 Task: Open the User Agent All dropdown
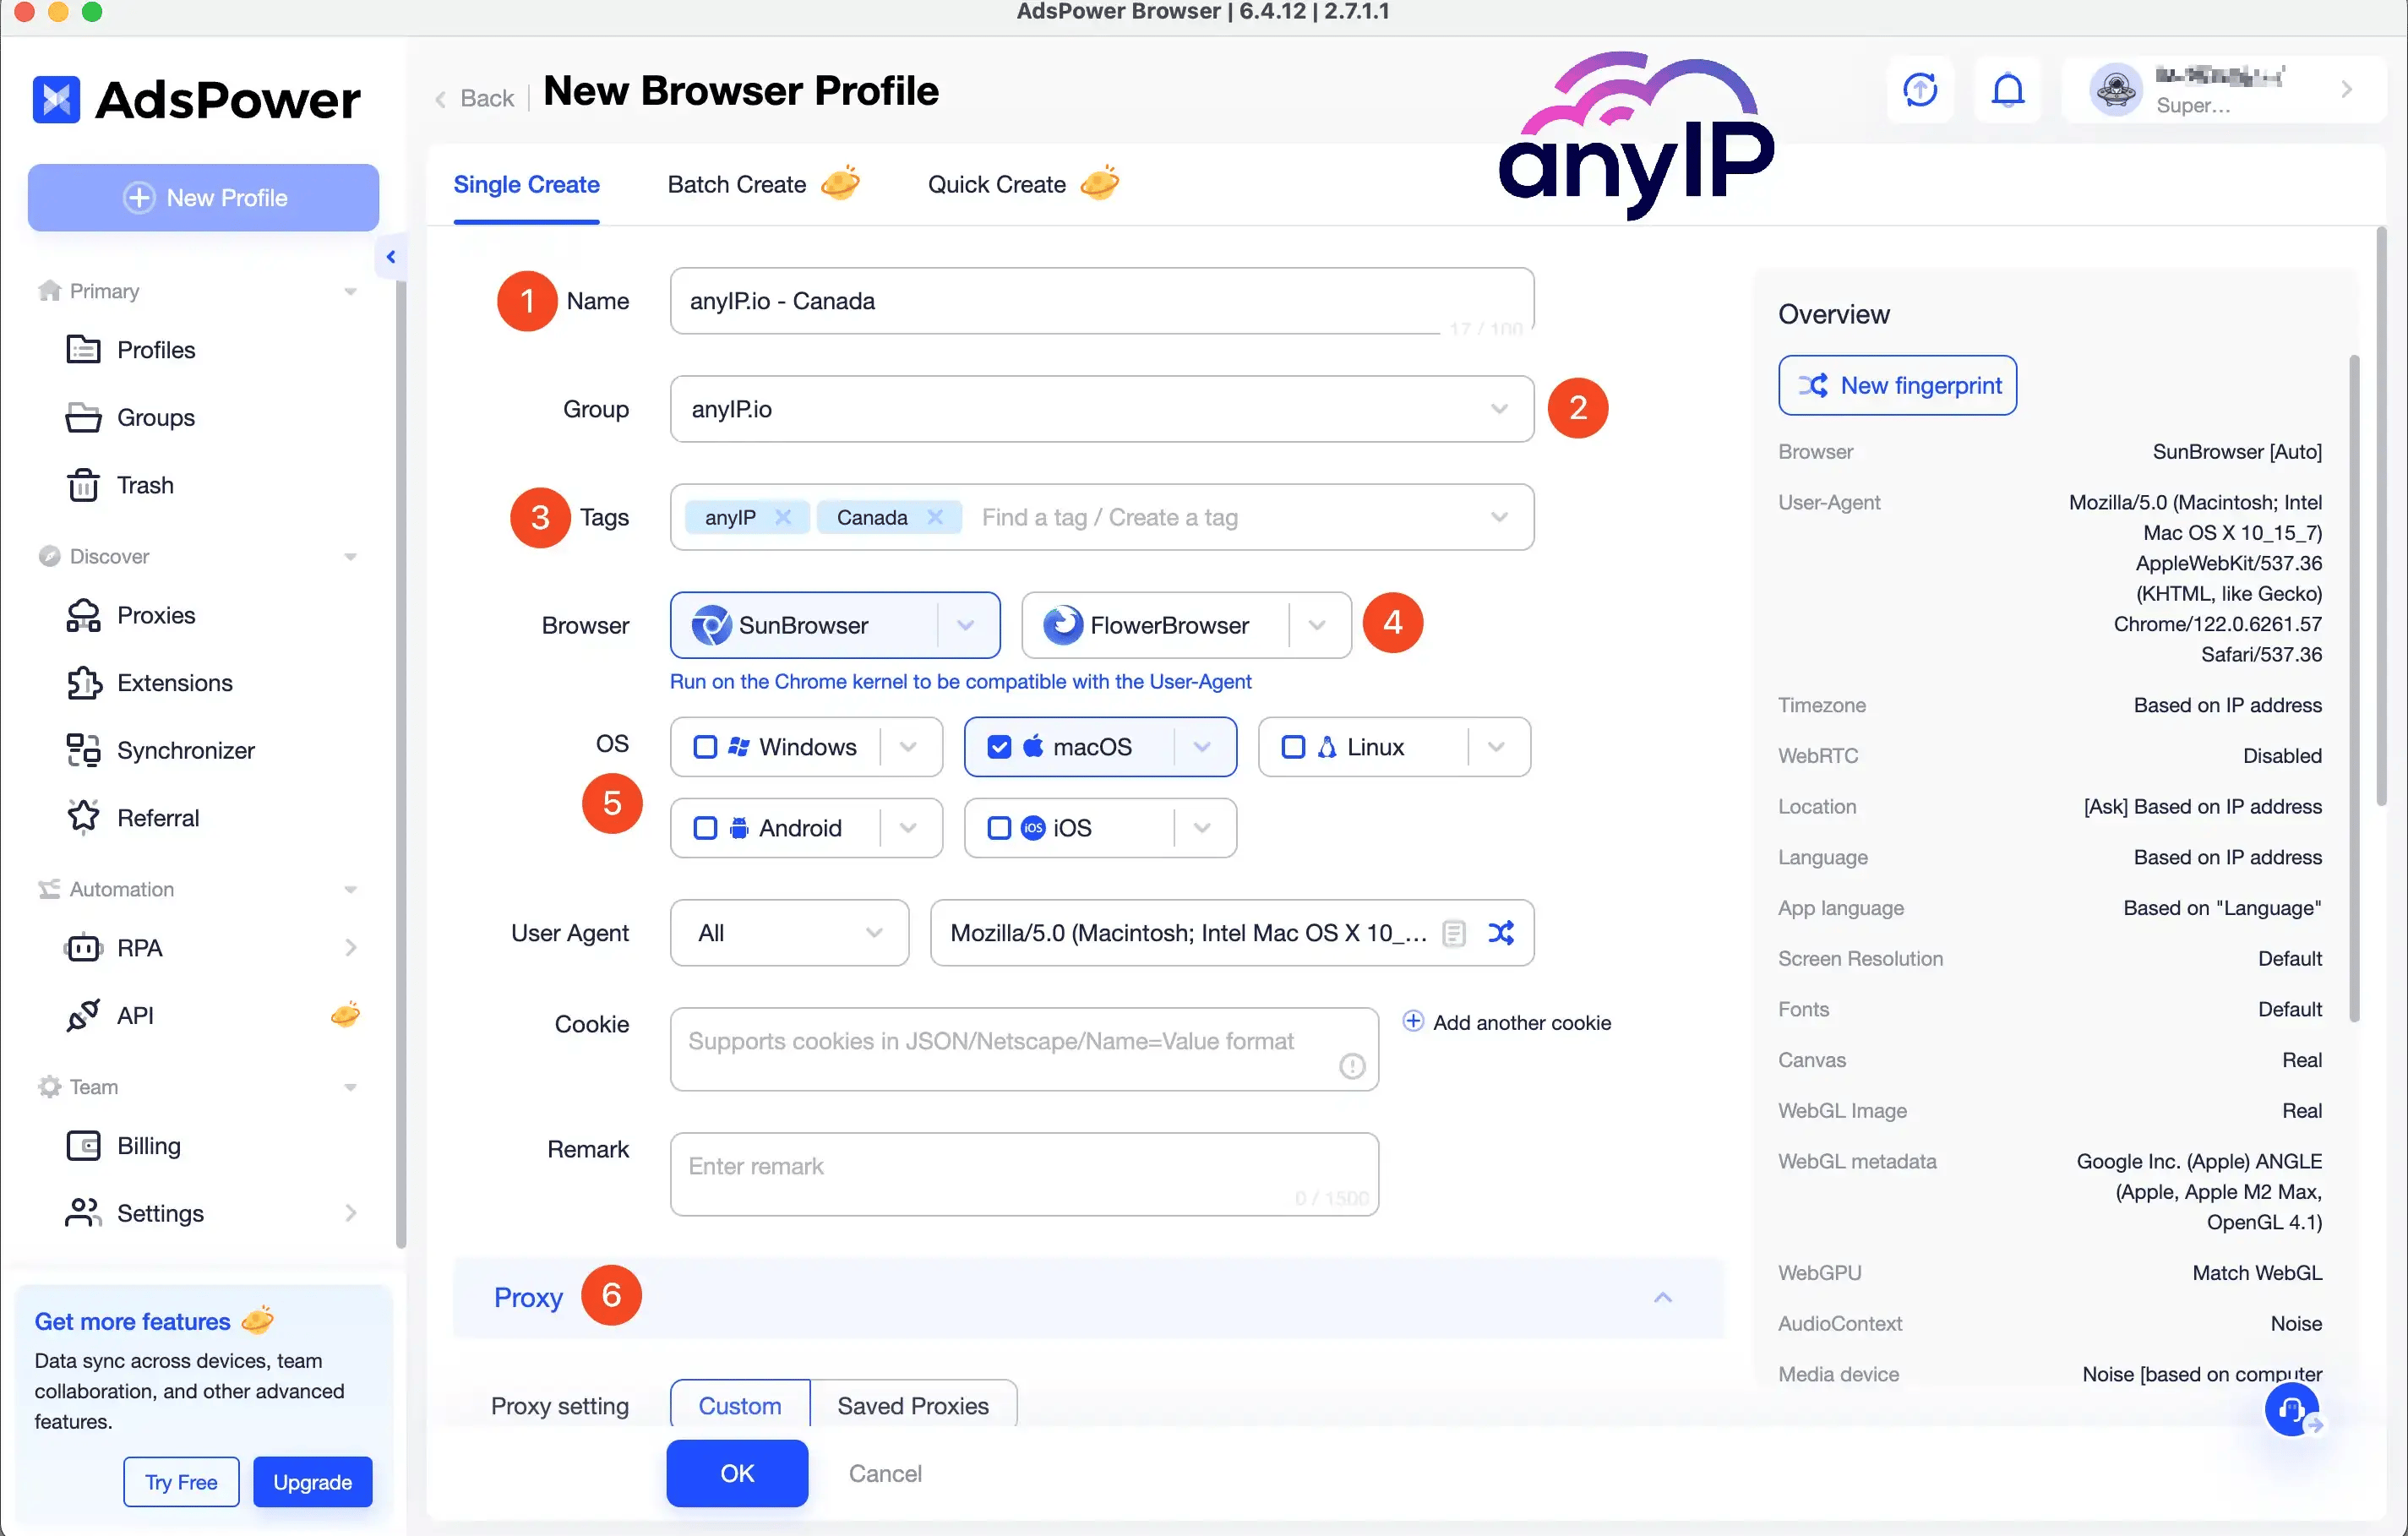click(x=790, y=933)
